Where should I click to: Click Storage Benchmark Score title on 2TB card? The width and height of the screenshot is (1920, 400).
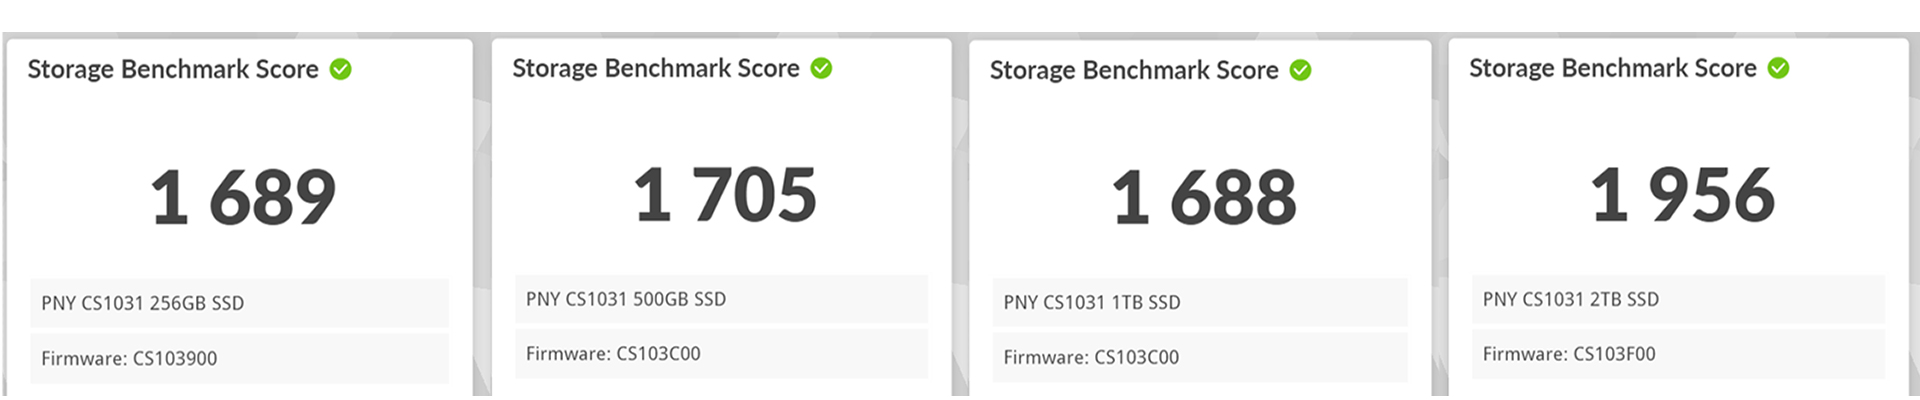pyautogui.click(x=1613, y=68)
